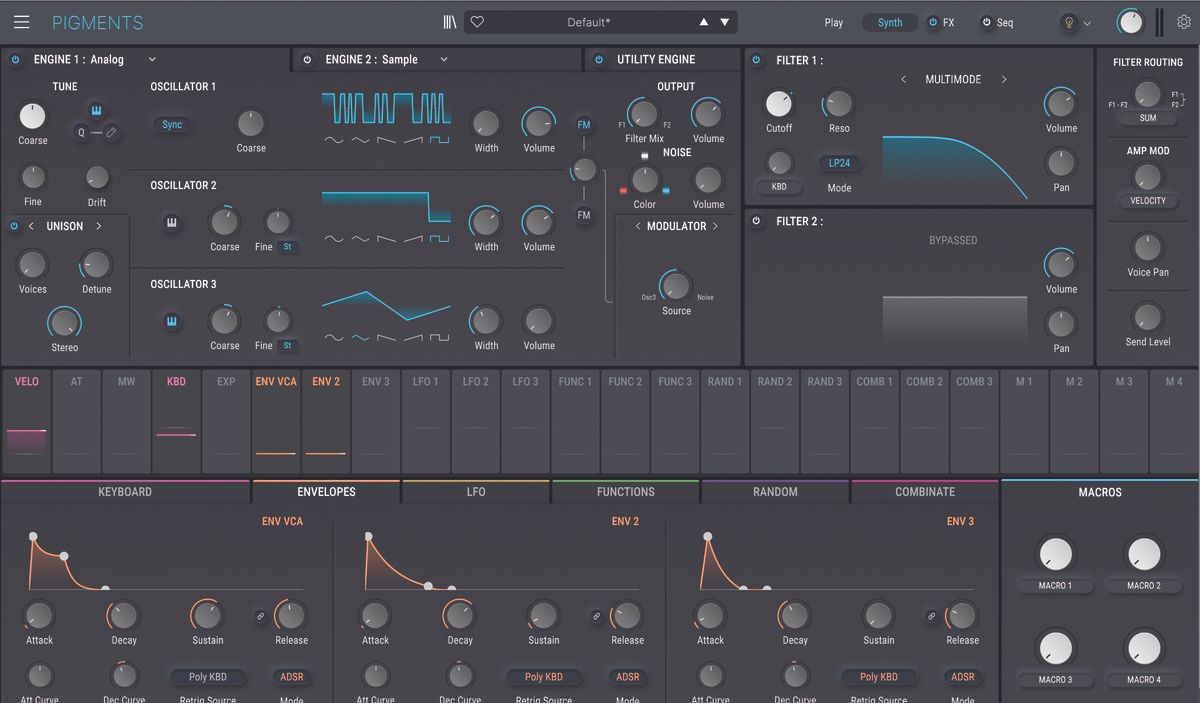Enable Sync on Oscillator 1
The width and height of the screenshot is (1200, 703).
[x=170, y=124]
